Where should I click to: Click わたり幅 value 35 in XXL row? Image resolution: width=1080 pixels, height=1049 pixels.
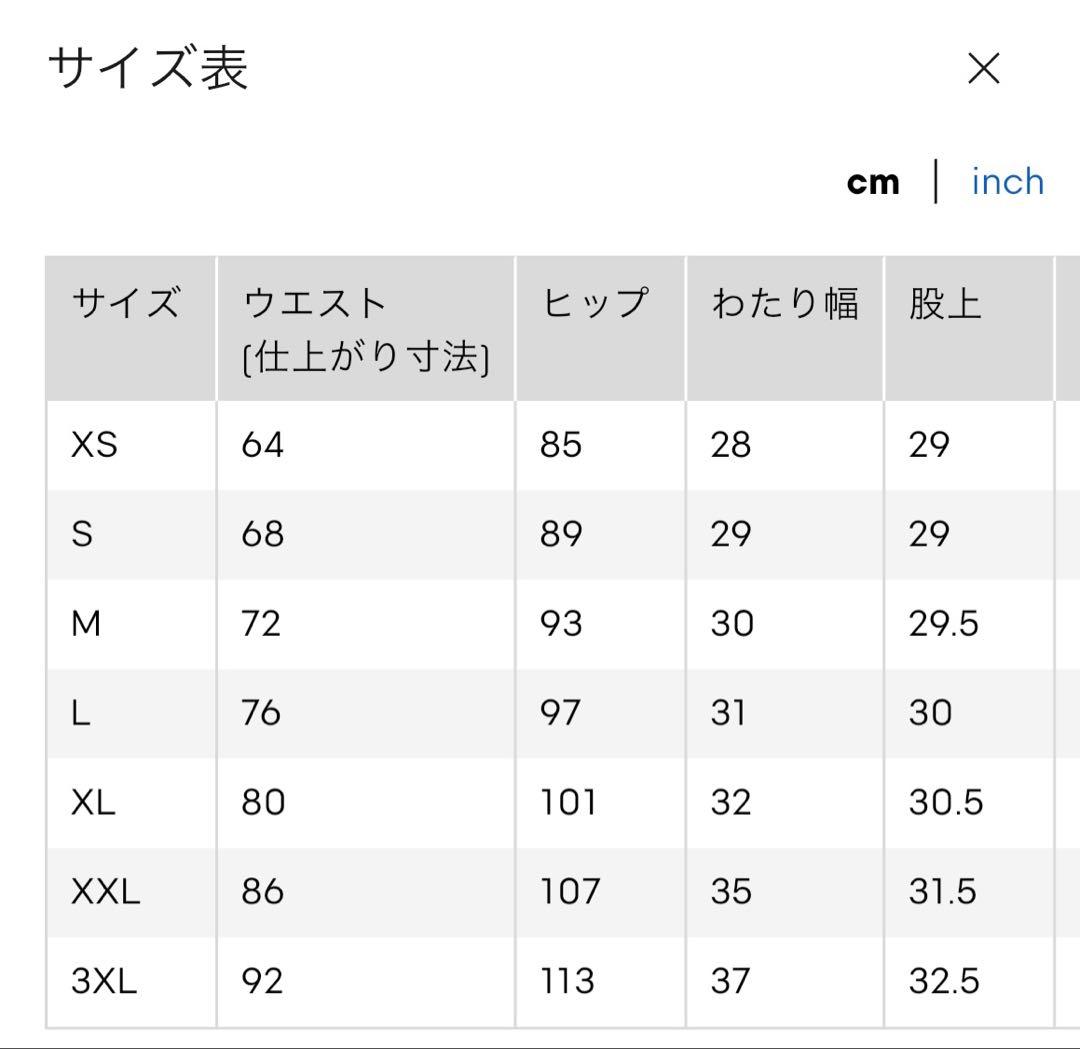click(731, 891)
